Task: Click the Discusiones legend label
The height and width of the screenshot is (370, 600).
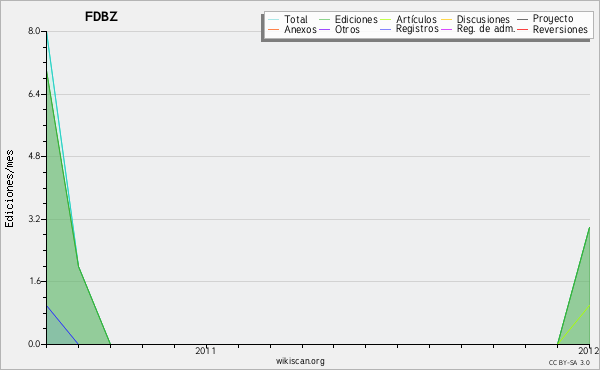Action: click(x=483, y=19)
